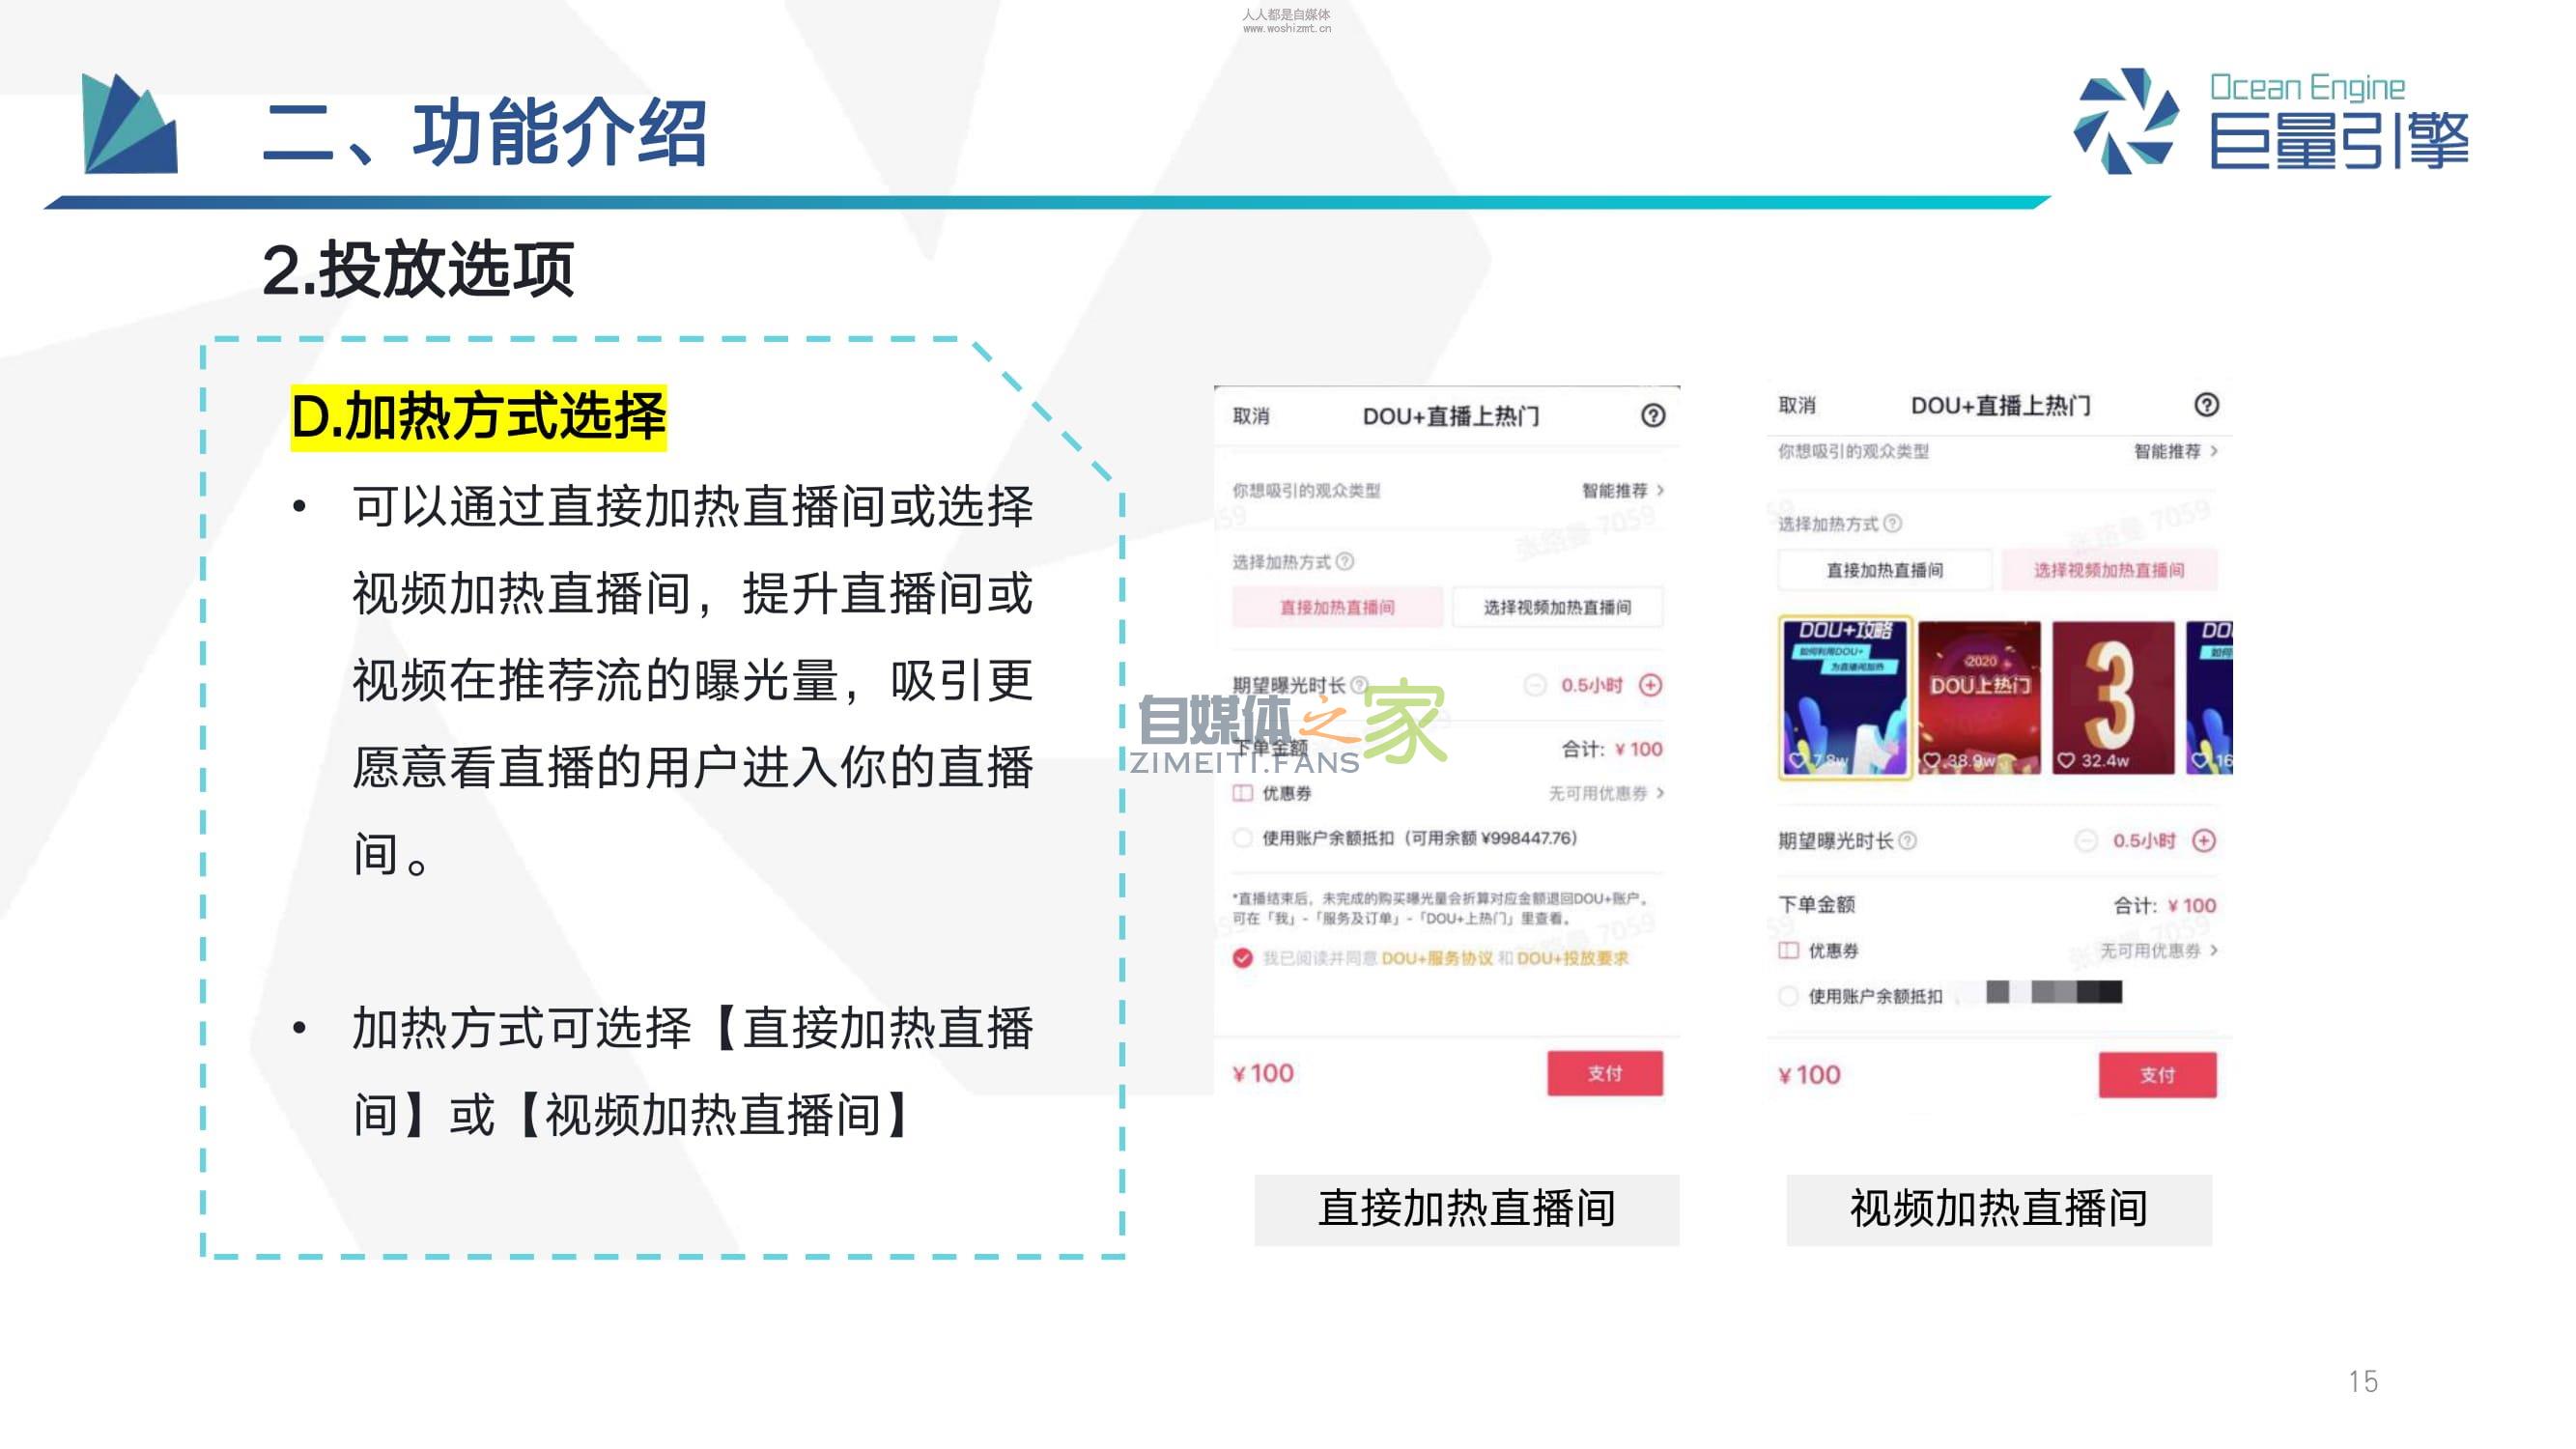This screenshot has width=2576, height=1449.
Task: Expand 无可用优惠券 coupon row in left phone
Action: click(x=1605, y=793)
